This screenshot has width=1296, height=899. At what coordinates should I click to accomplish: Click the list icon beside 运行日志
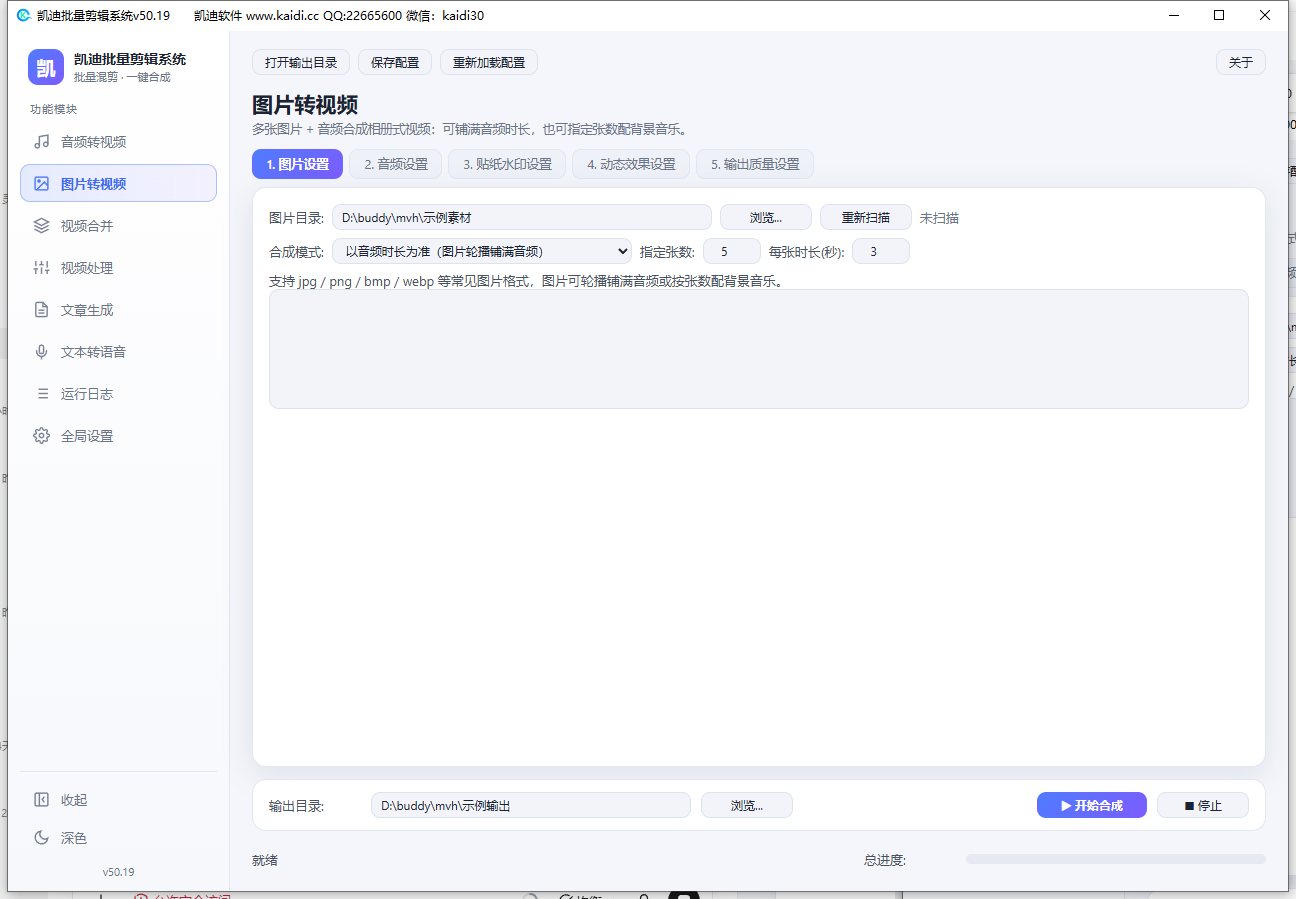(x=42, y=394)
